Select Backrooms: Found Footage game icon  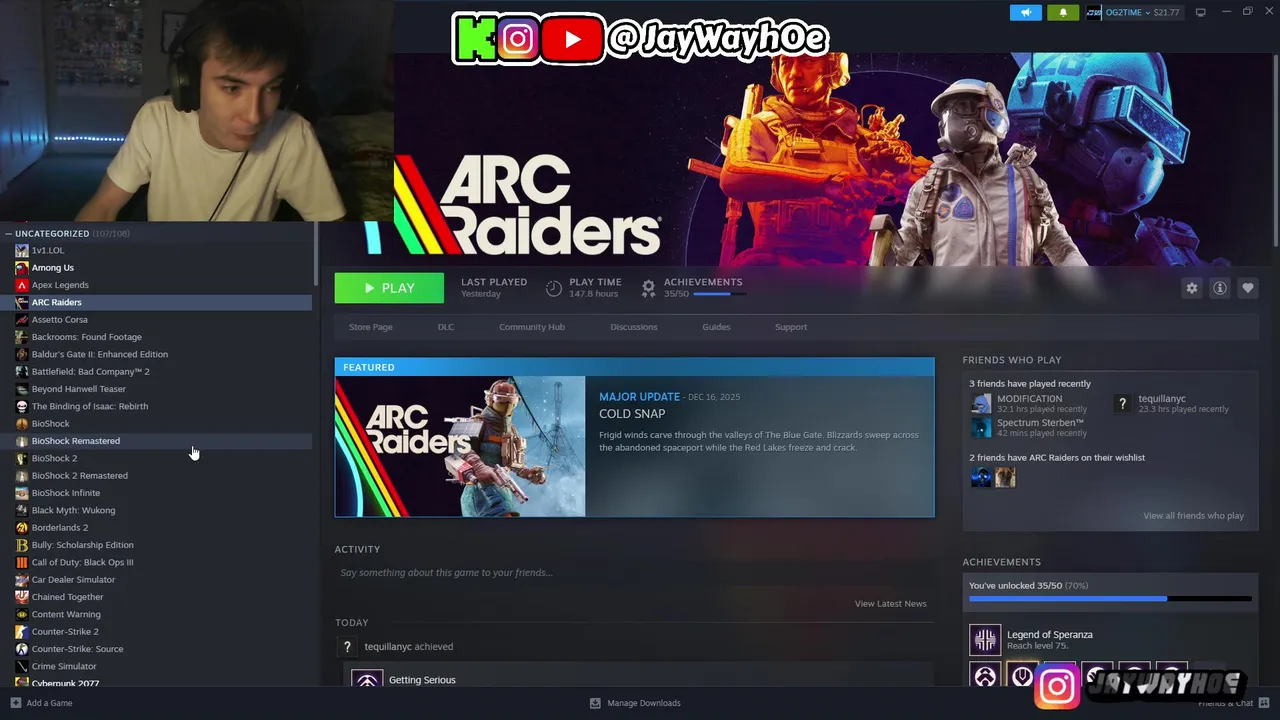click(22, 337)
